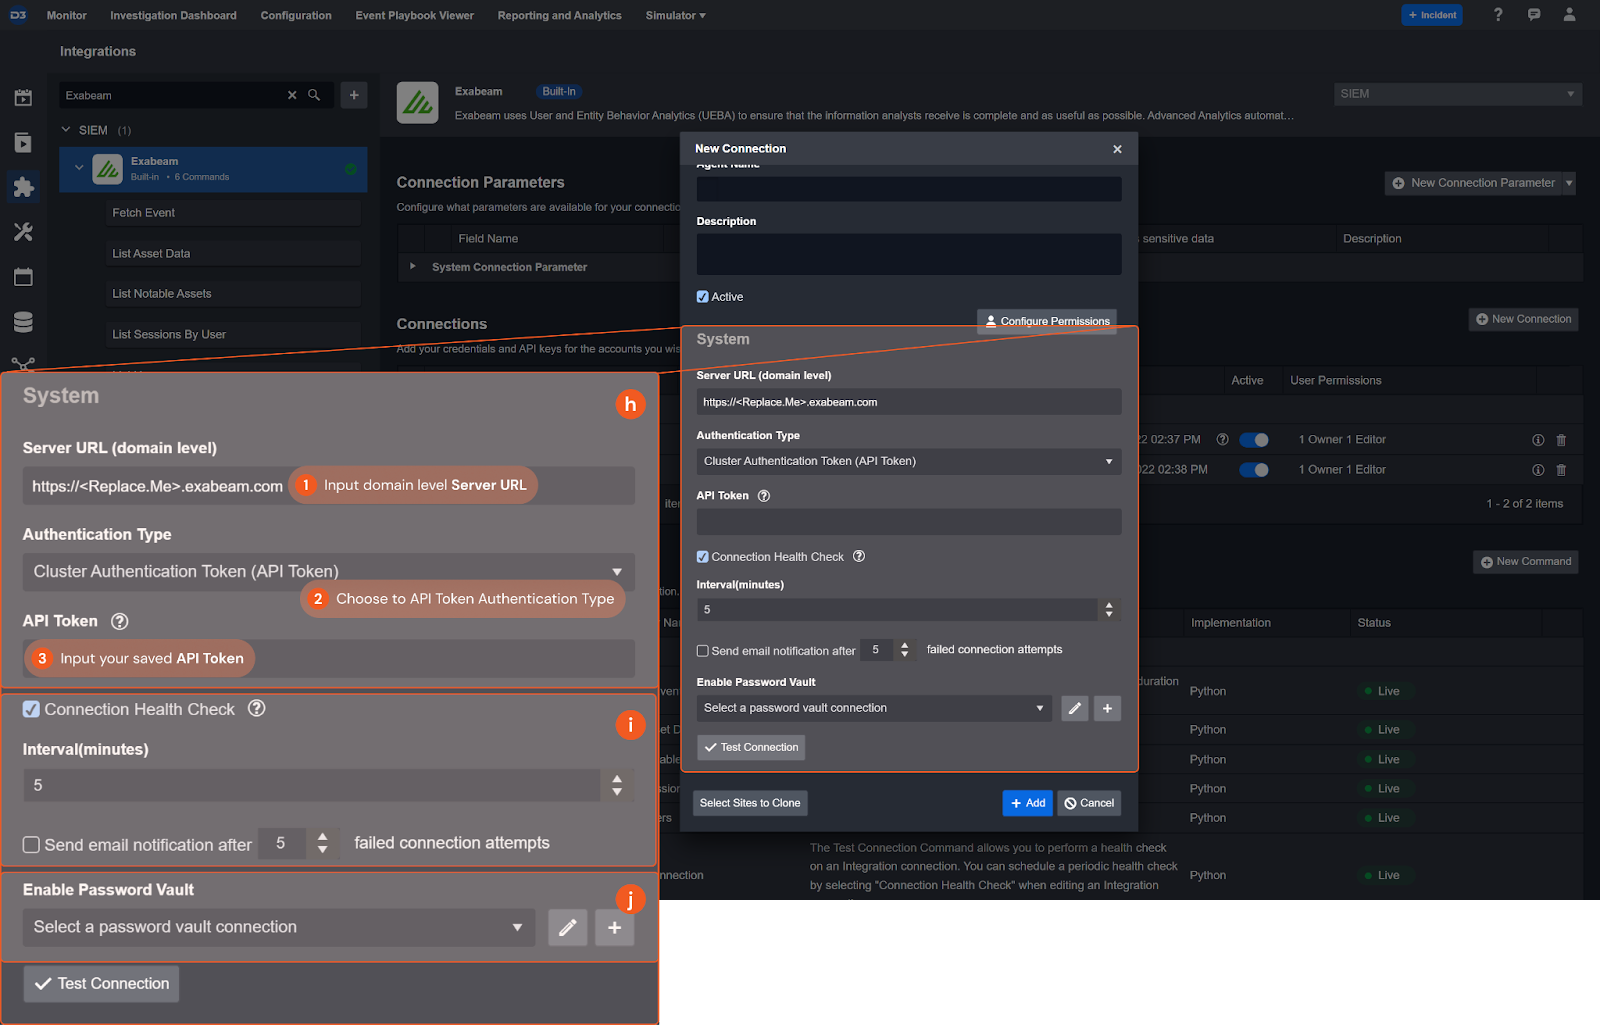The width and height of the screenshot is (1600, 1025).
Task: Click the Exabeam logo in the header
Action: tap(418, 103)
